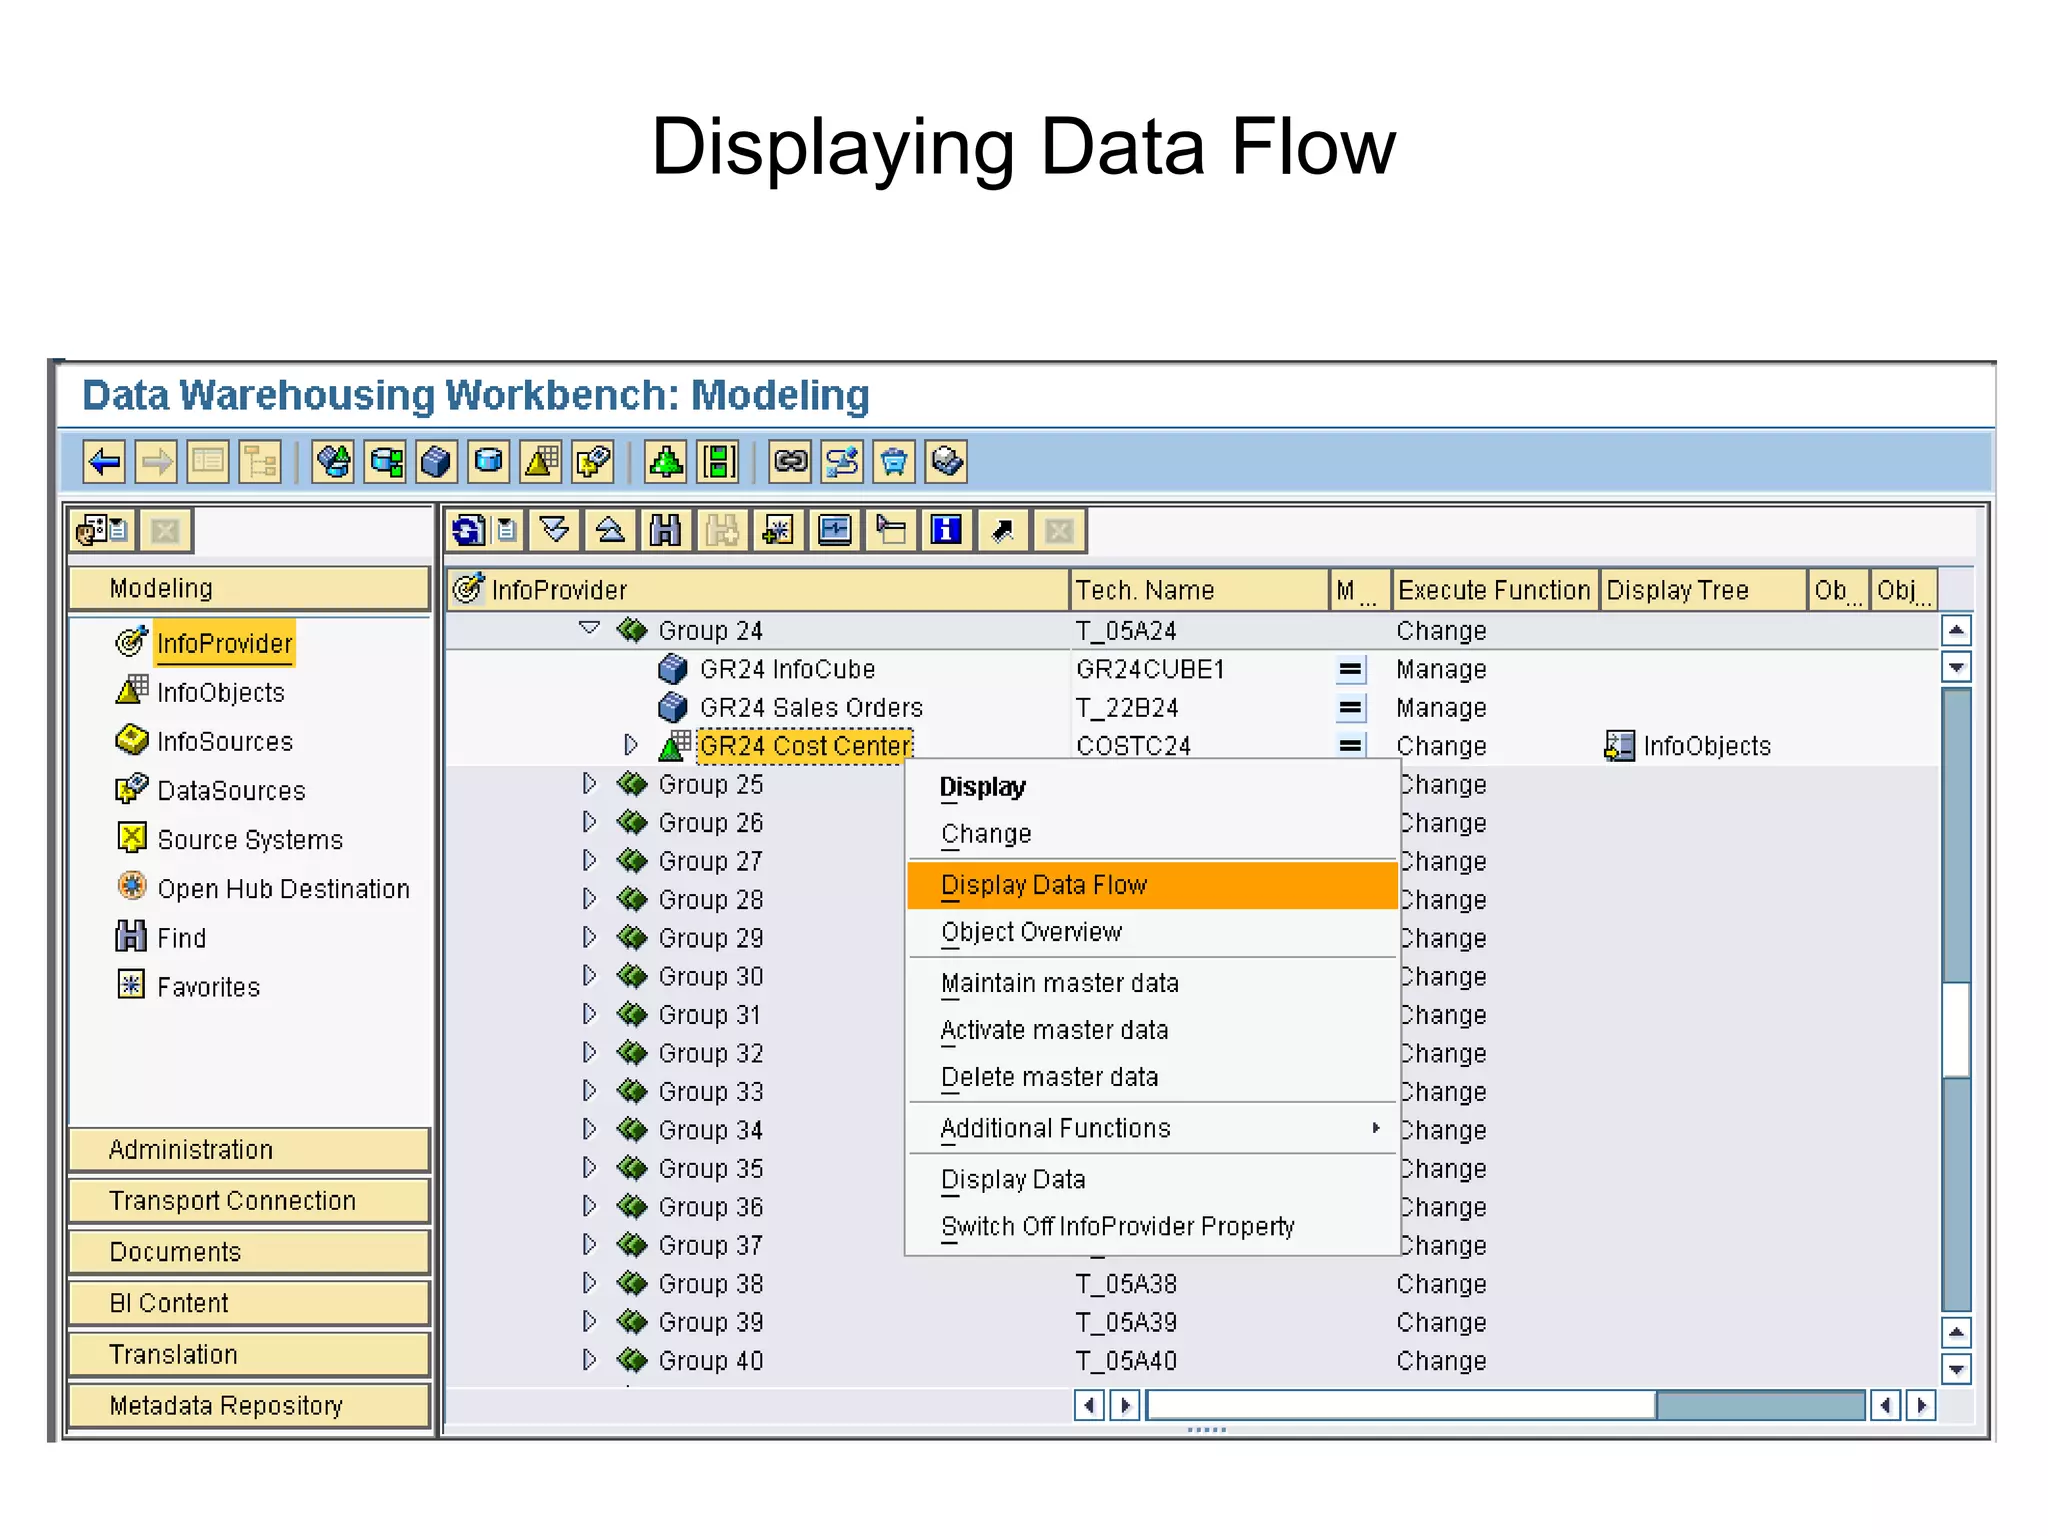Choose Object Overview in context menu
The height and width of the screenshot is (1536, 2048).
pyautogui.click(x=1152, y=932)
